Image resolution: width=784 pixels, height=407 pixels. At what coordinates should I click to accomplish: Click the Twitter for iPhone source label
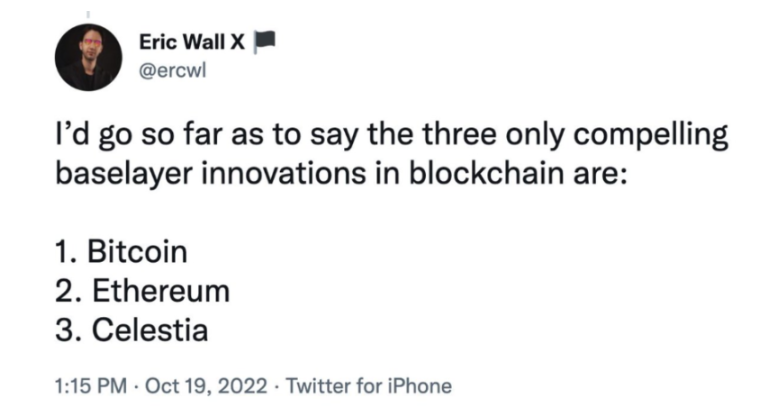[369, 386]
